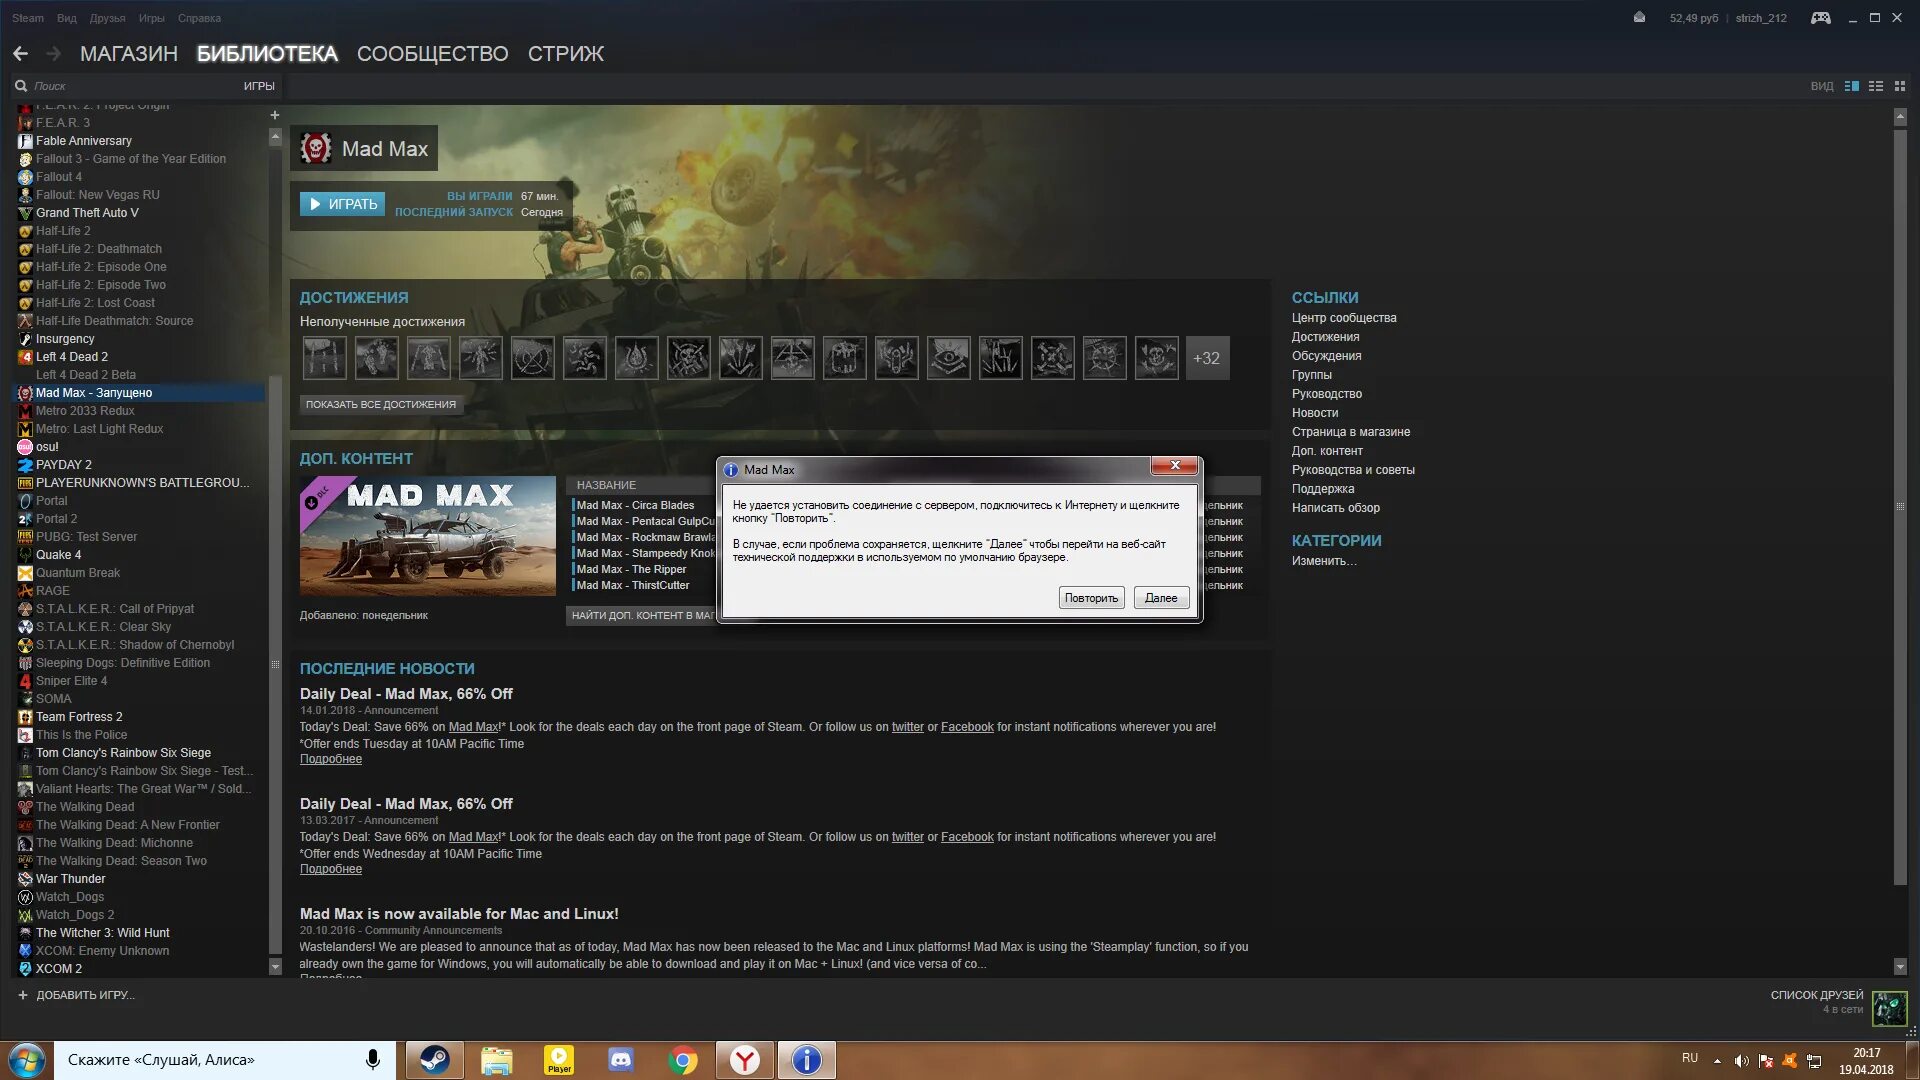Select The Witcher 3: Wild Hunt
Image resolution: width=1920 pixels, height=1080 pixels.
102,933
